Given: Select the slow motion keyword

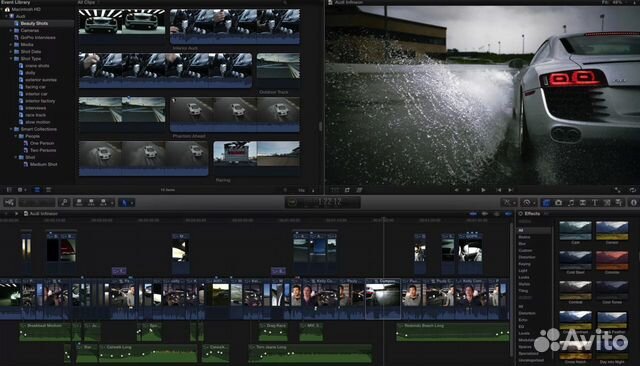Looking at the screenshot, I should [x=38, y=122].
